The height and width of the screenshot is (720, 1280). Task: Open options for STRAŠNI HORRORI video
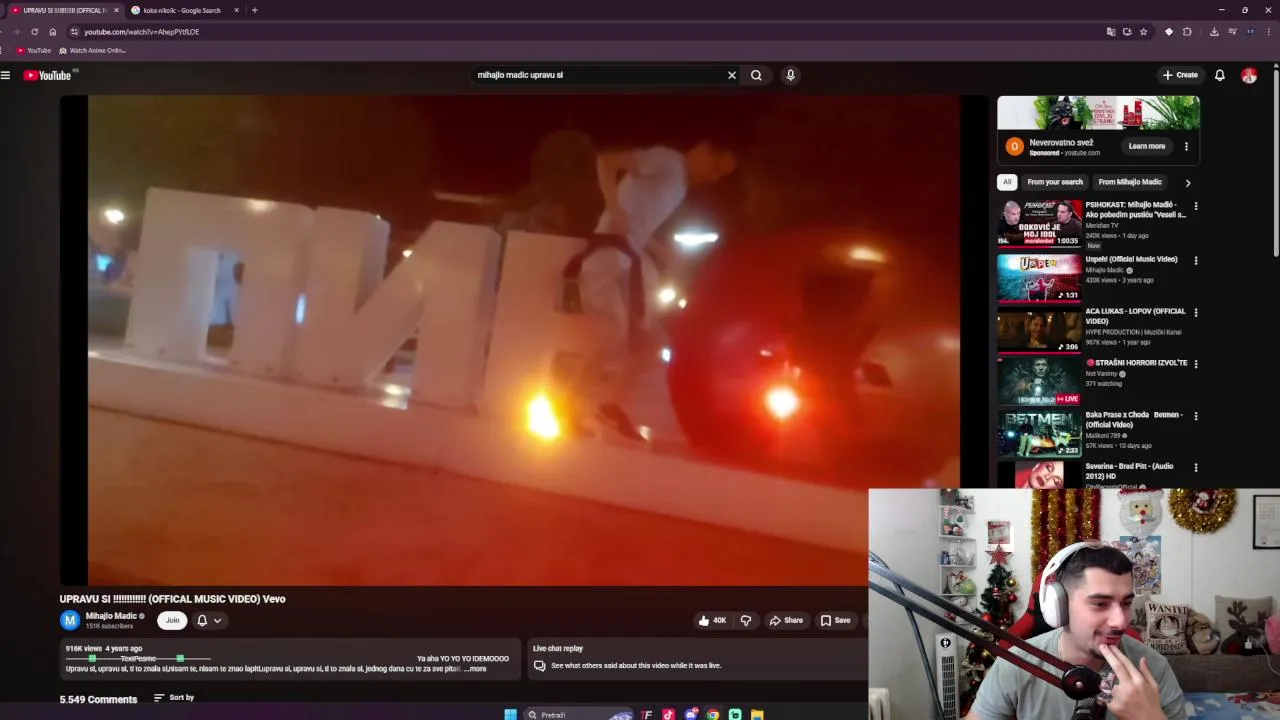coord(1196,364)
